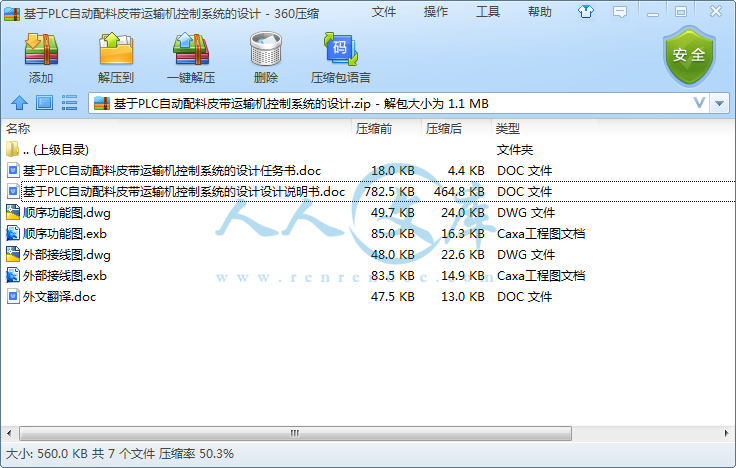Viewport: 736px width, 468px height.
Task: Click the 删除 (Delete) trash bin icon
Action: coord(266,49)
